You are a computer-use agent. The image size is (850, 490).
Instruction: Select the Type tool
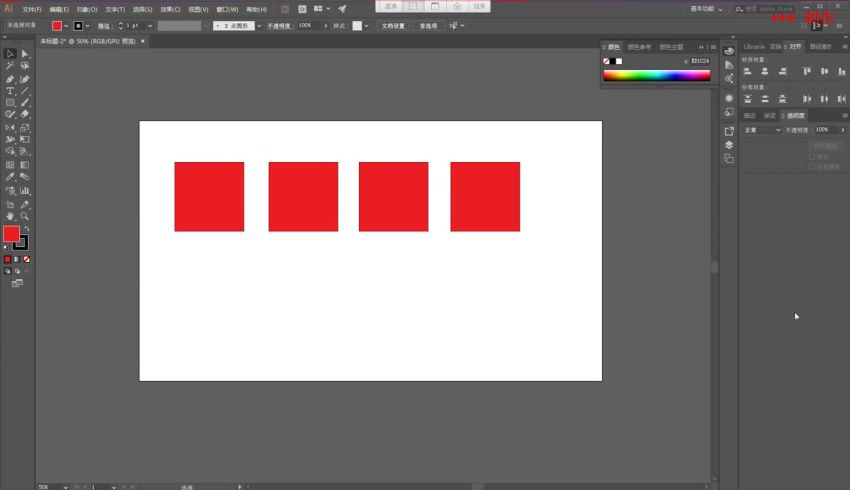tap(10, 91)
